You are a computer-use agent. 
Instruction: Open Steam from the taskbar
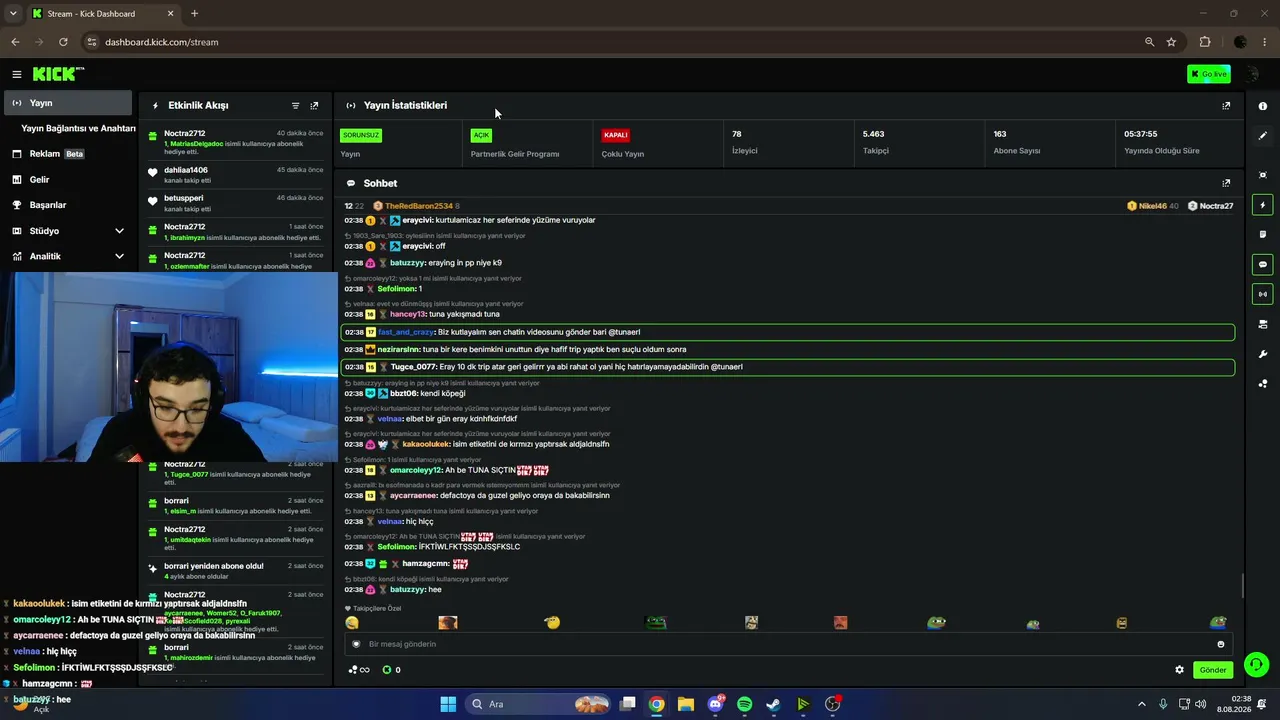click(773, 704)
